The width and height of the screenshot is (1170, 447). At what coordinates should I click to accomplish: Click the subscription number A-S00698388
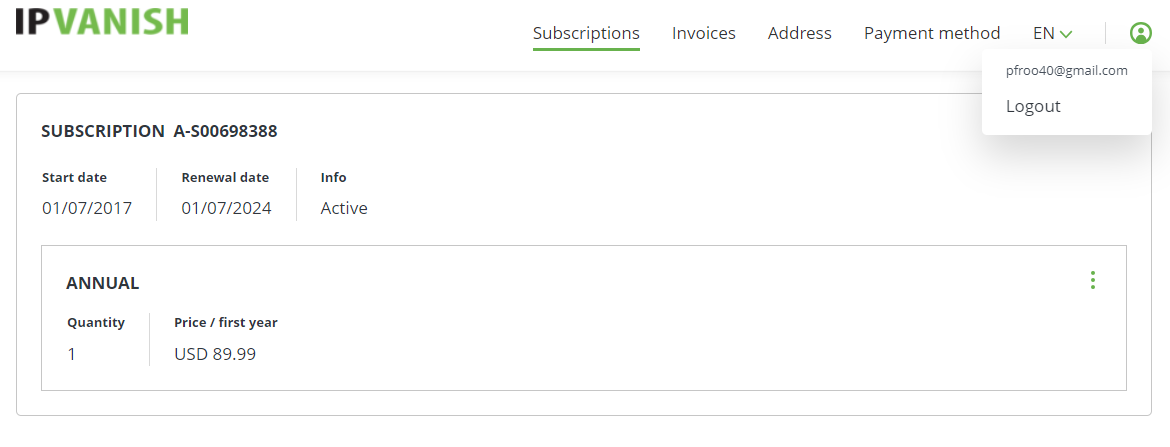pos(225,131)
